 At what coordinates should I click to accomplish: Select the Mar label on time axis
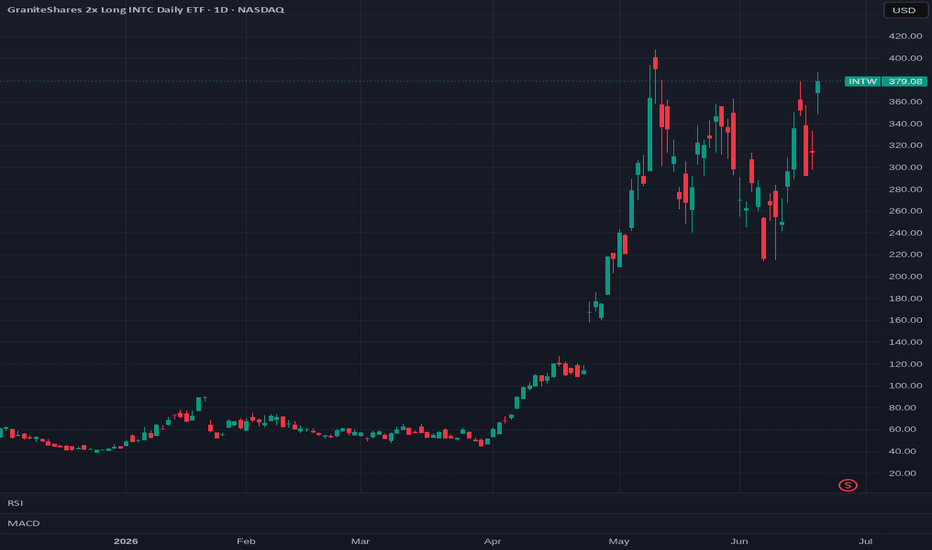tap(360, 541)
